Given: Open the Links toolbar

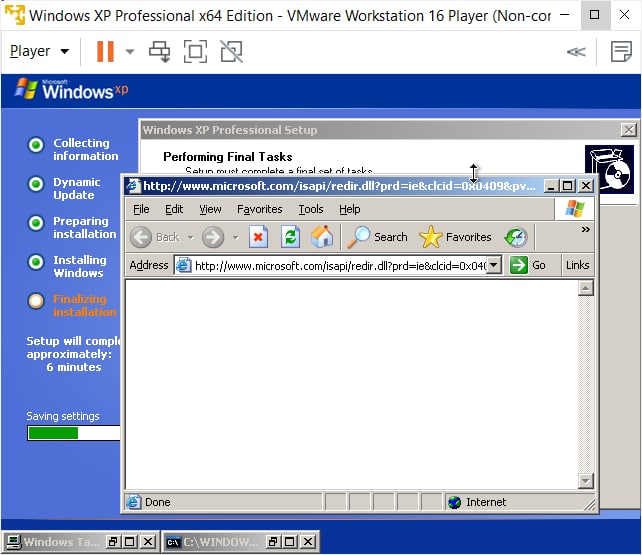Looking at the screenshot, I should [x=577, y=265].
